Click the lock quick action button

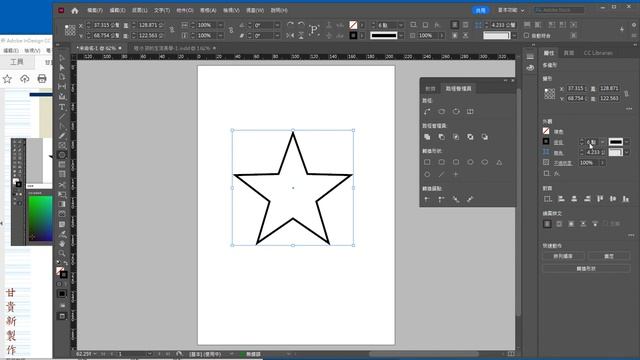click(609, 256)
